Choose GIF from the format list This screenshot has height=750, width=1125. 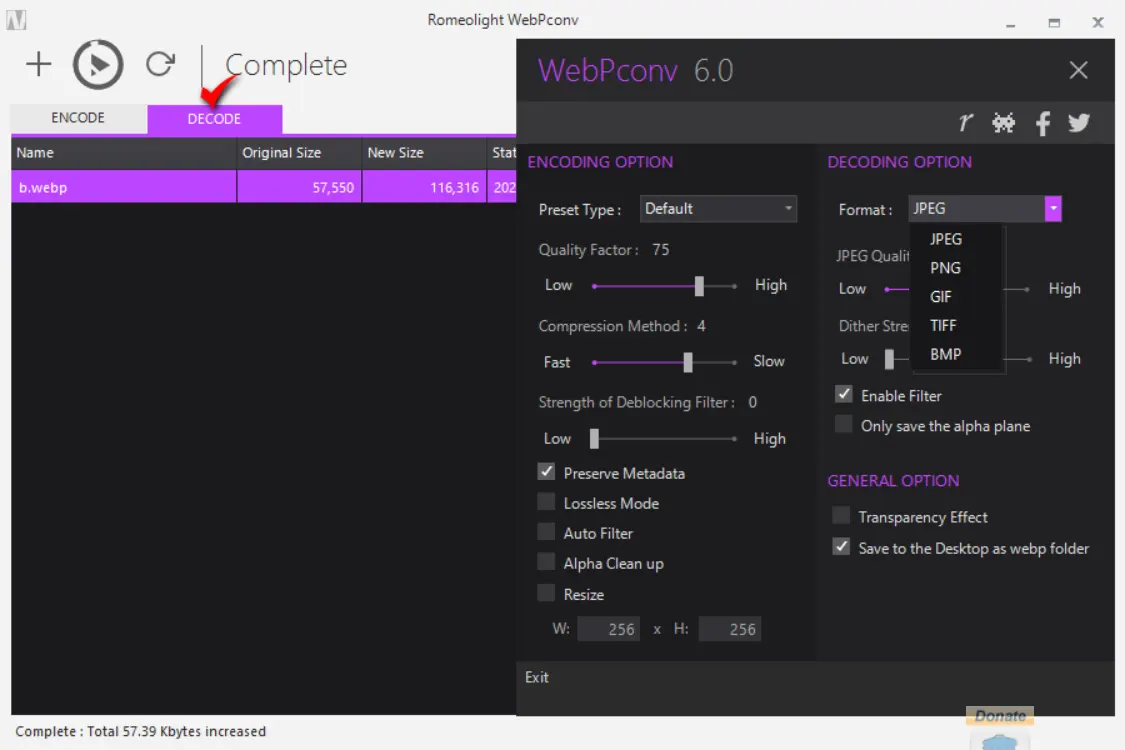(941, 296)
